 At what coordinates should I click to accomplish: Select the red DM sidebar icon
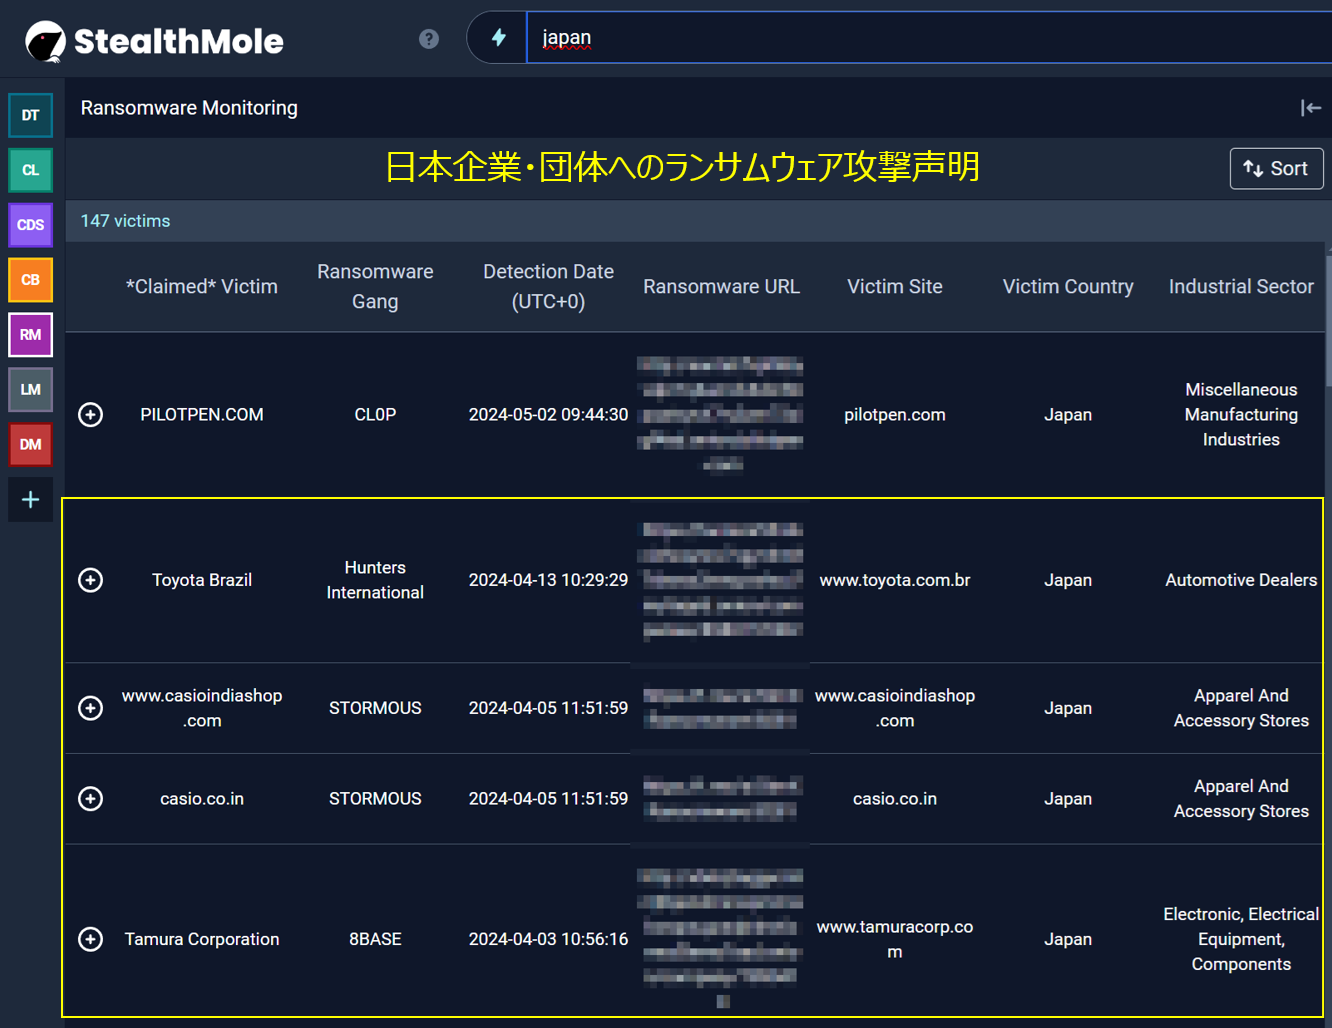click(x=30, y=444)
